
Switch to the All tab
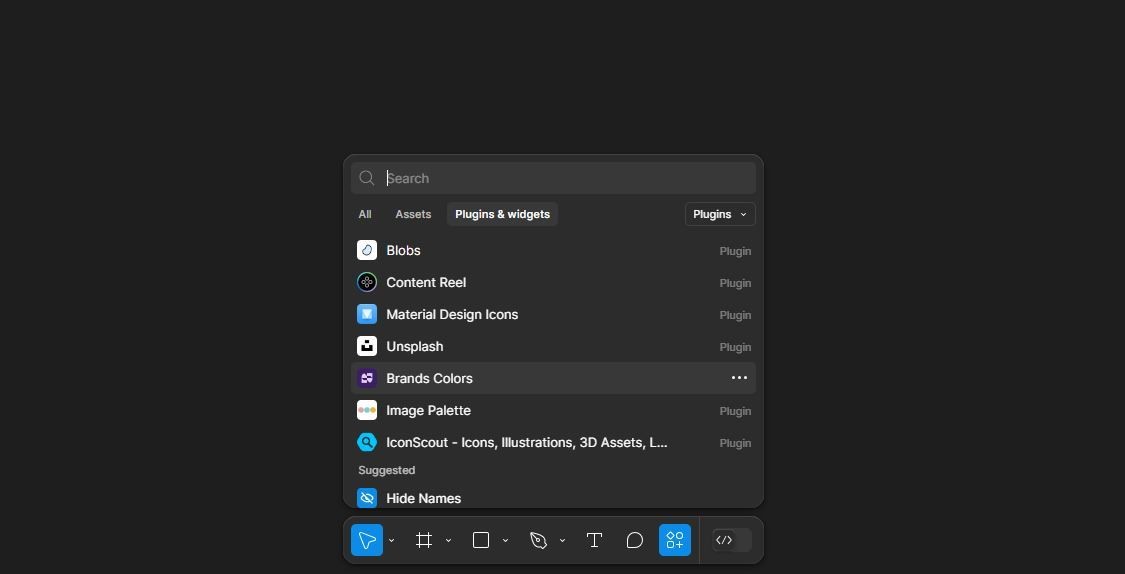click(x=365, y=214)
